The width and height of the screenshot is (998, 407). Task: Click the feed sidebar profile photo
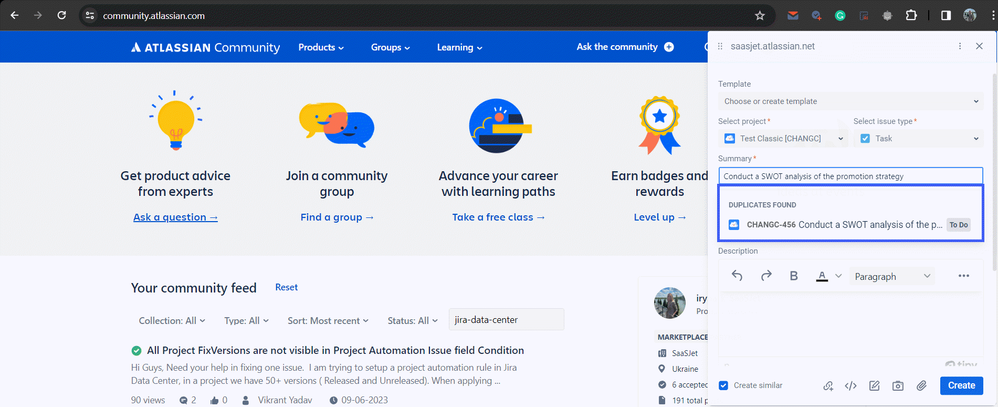click(x=670, y=303)
